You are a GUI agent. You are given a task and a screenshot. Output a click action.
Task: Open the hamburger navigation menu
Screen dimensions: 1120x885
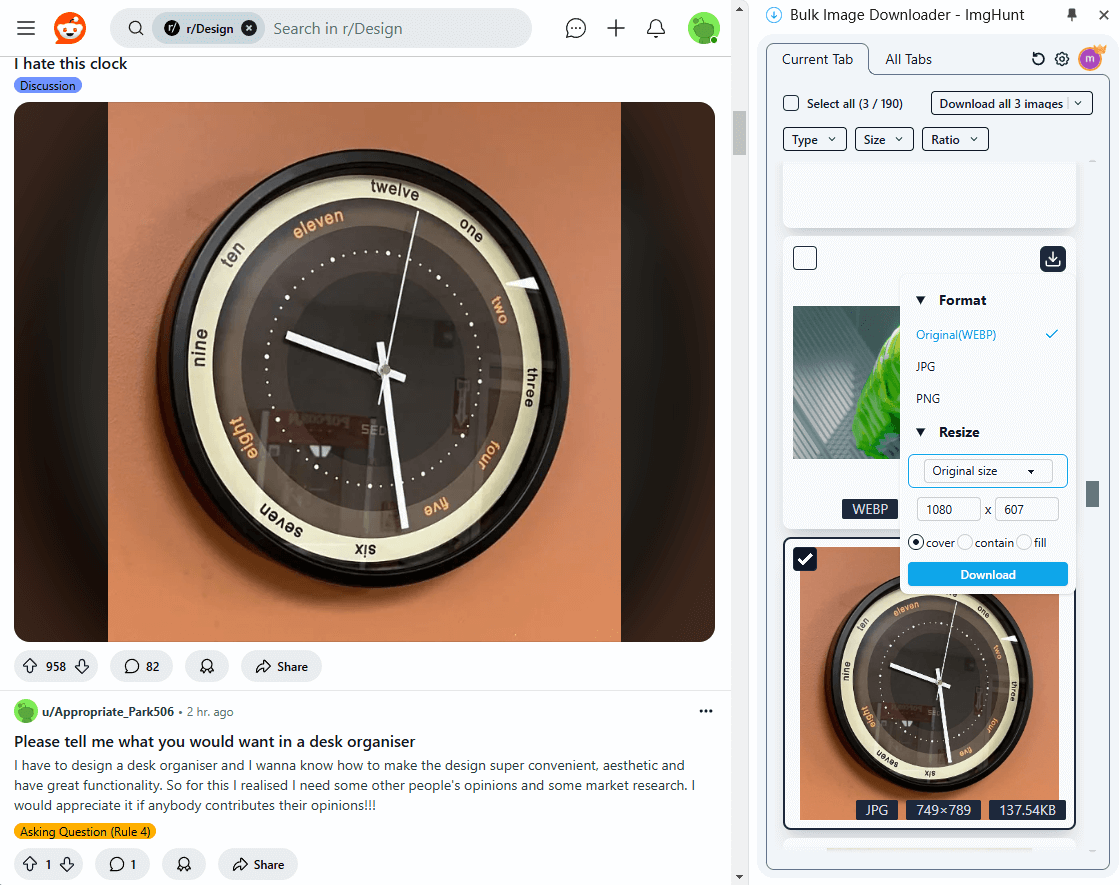point(26,28)
